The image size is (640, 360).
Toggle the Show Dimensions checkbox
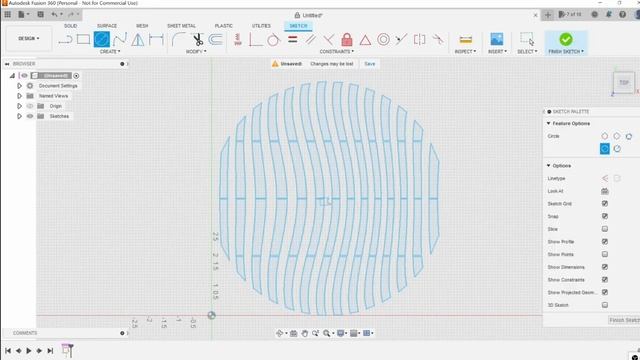604,267
